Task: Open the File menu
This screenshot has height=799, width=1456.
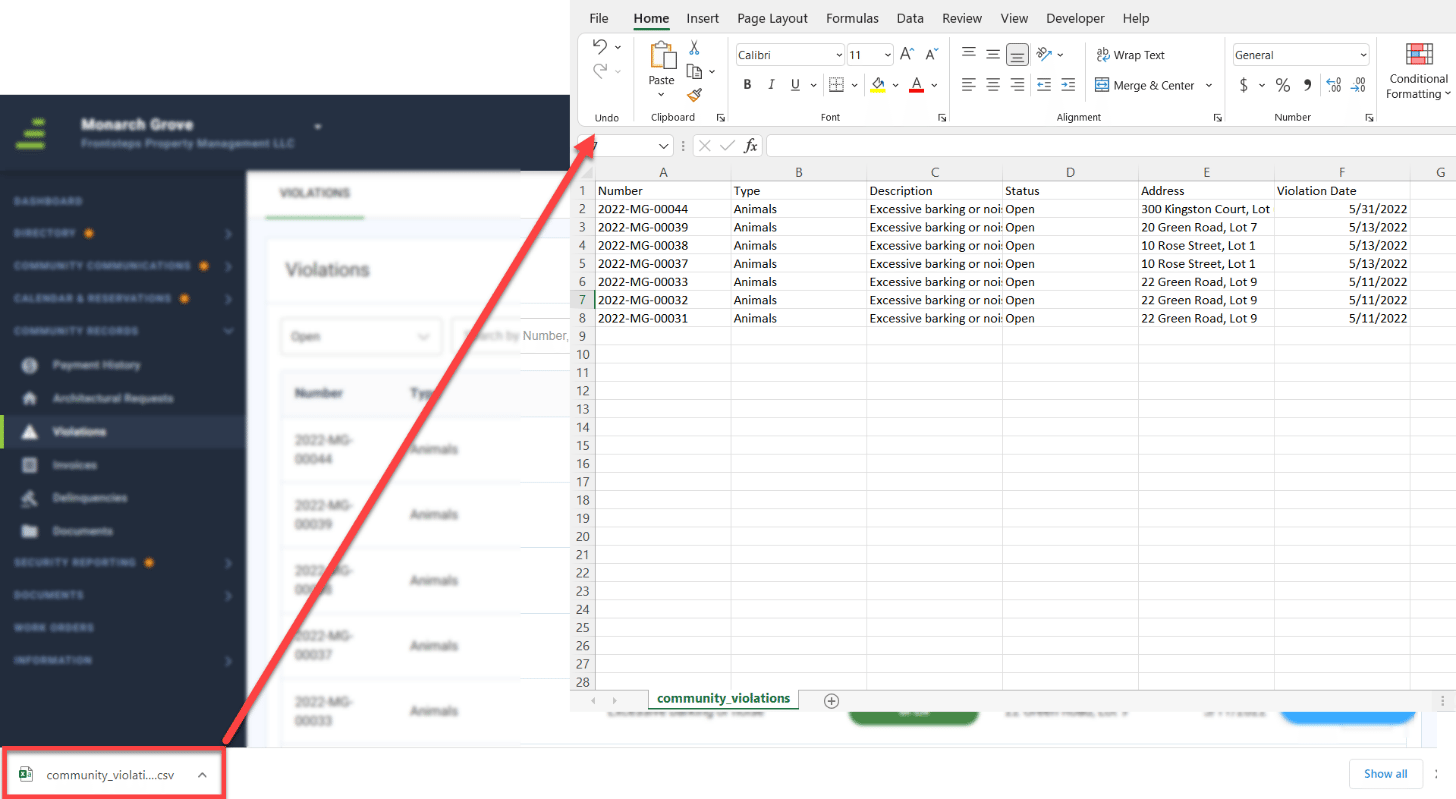Action: coord(599,18)
